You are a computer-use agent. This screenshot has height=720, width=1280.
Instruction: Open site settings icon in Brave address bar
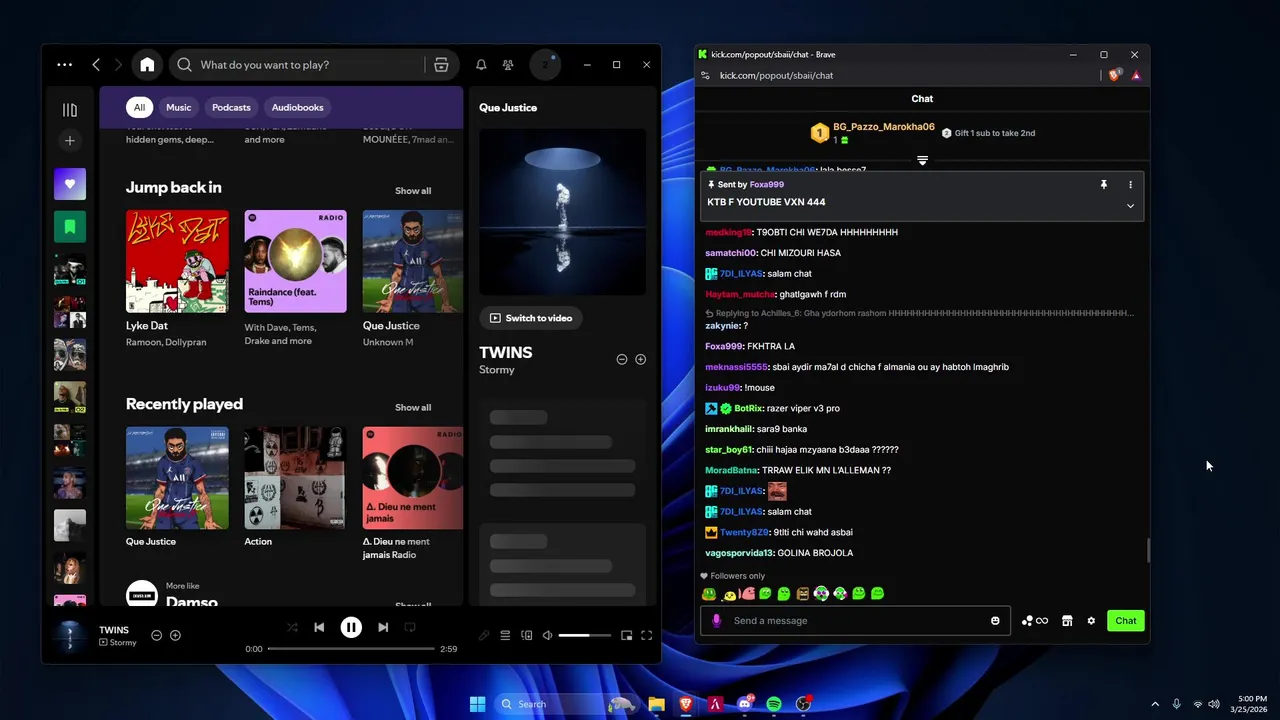coord(705,75)
